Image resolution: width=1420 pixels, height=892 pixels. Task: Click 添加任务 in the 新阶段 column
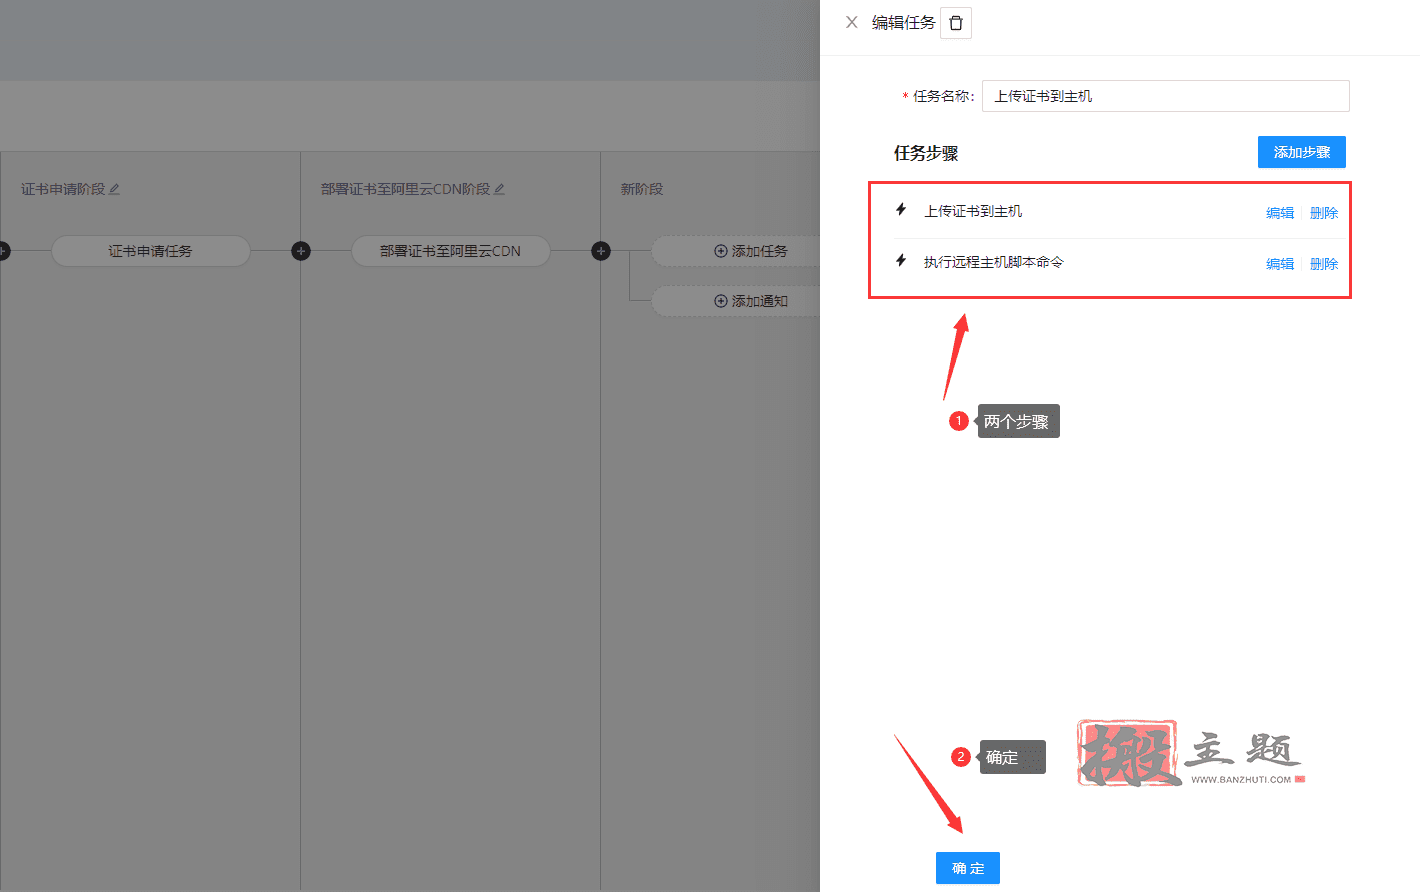pos(751,251)
